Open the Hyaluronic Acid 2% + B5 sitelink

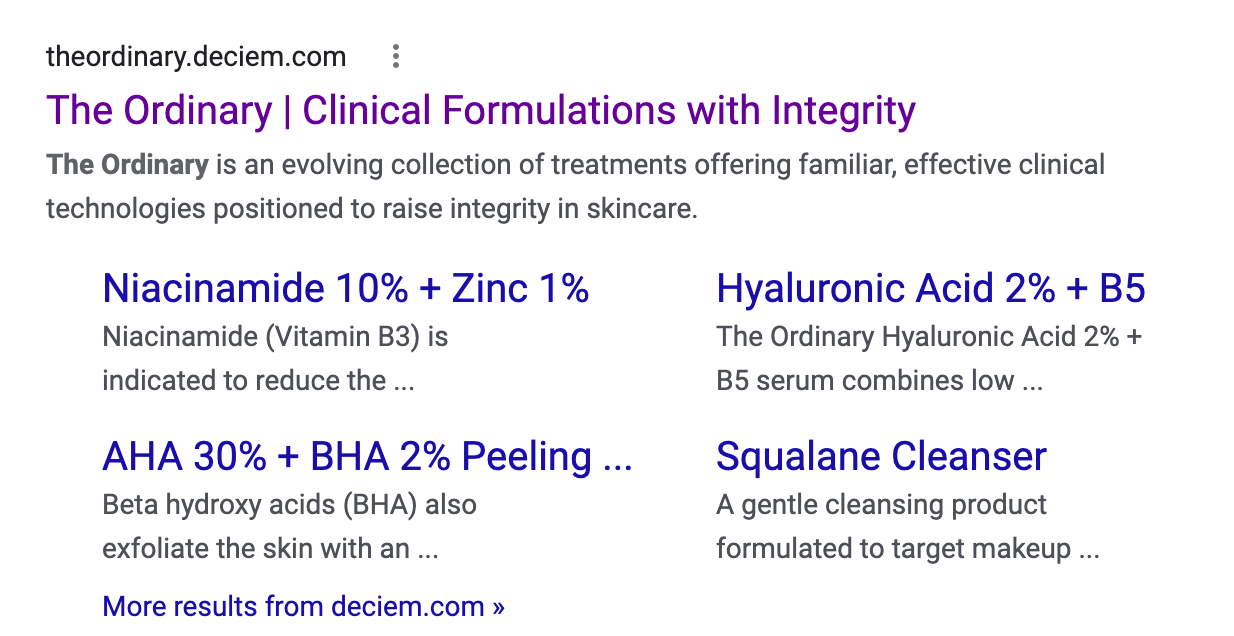point(931,288)
